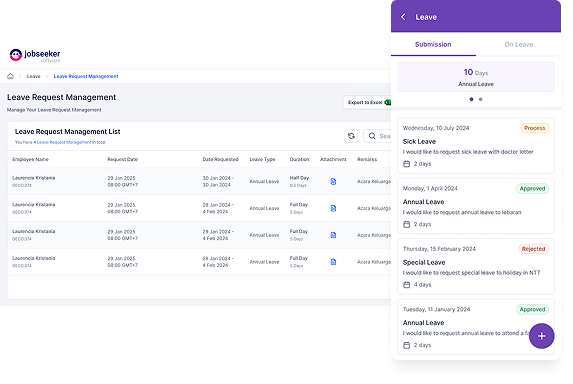The width and height of the screenshot is (573, 384).
Task: Click the 4 Leave Request Management link
Action: (x=62, y=142)
